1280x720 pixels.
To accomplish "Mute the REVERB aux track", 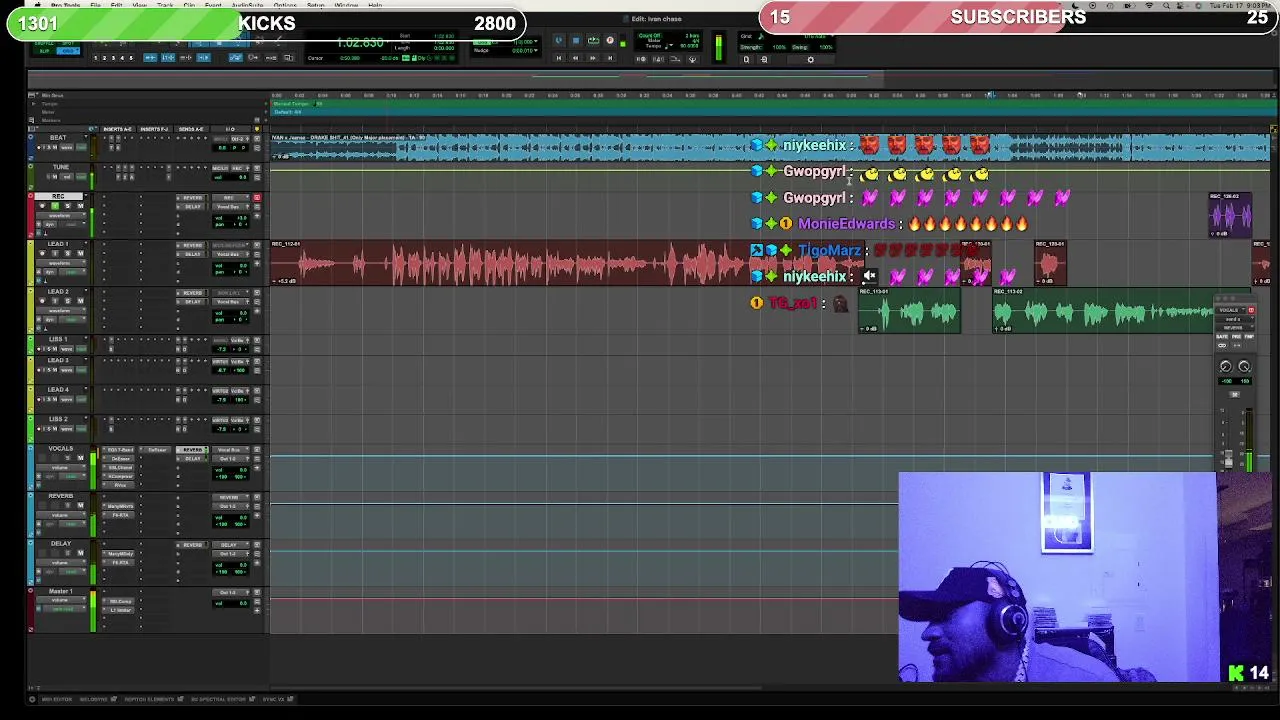I will click(x=81, y=505).
